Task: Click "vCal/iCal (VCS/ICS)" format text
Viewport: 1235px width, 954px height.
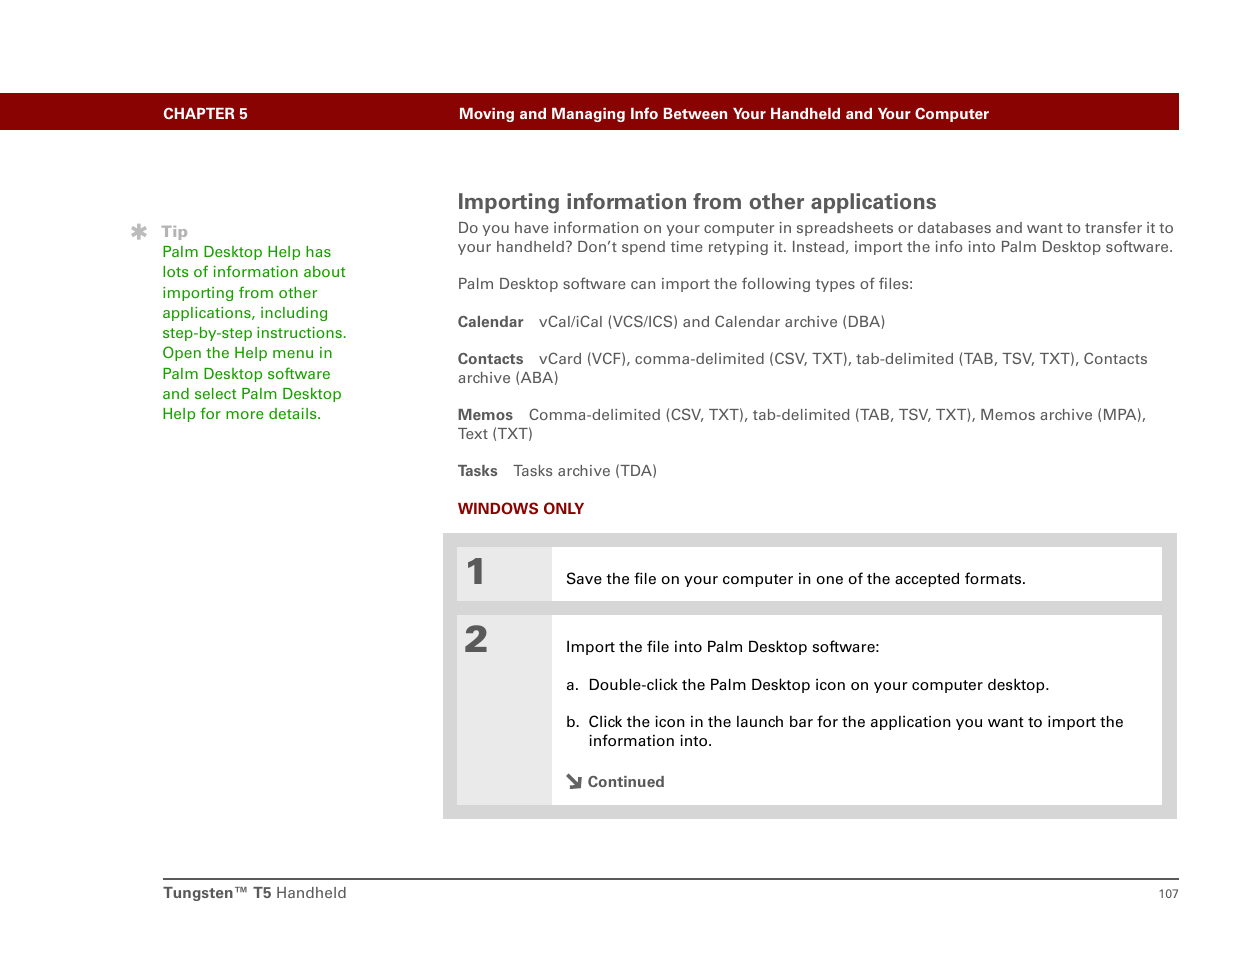Action: click(x=608, y=322)
